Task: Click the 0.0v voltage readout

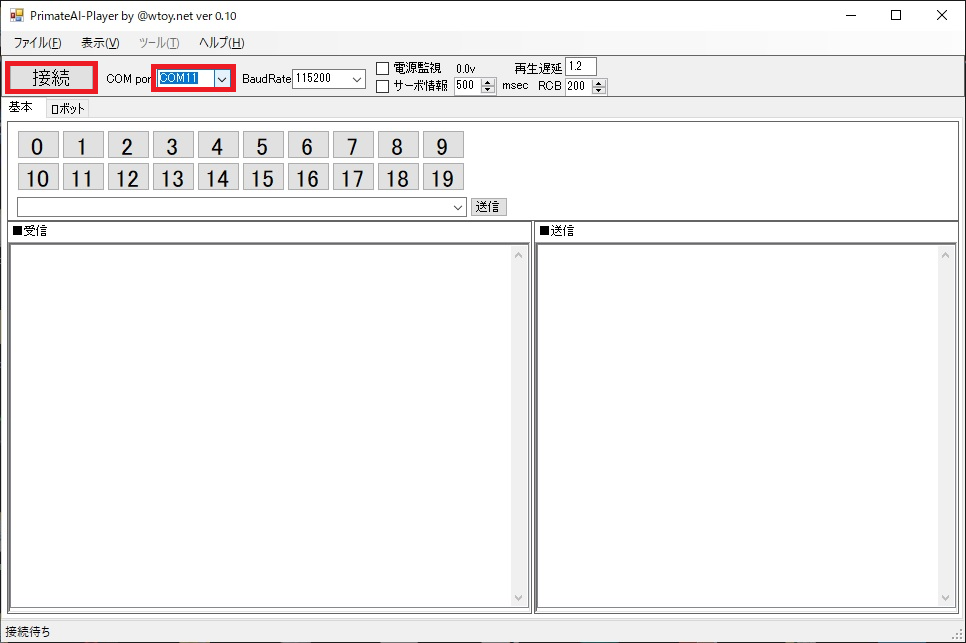Action: 466,69
